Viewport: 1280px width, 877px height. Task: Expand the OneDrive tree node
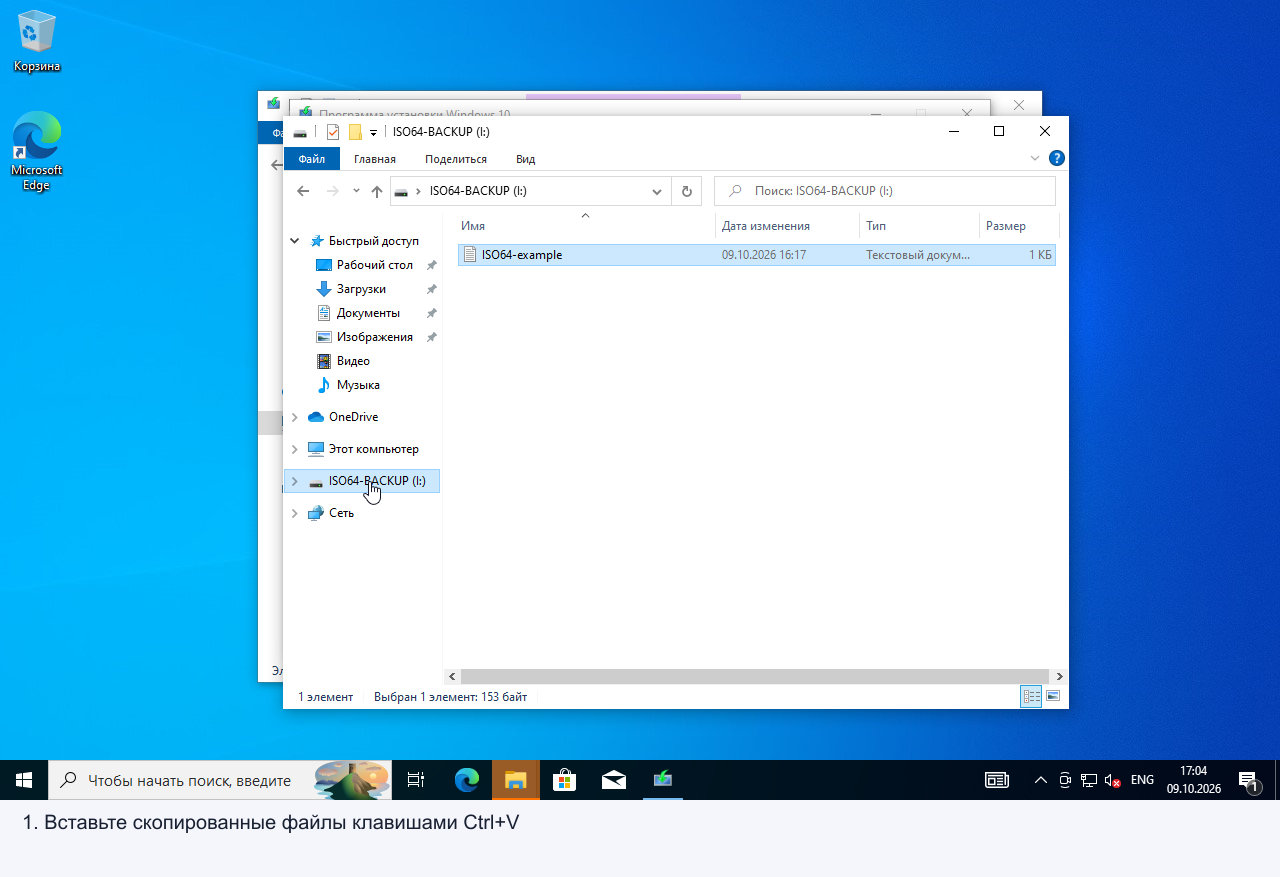(x=294, y=417)
